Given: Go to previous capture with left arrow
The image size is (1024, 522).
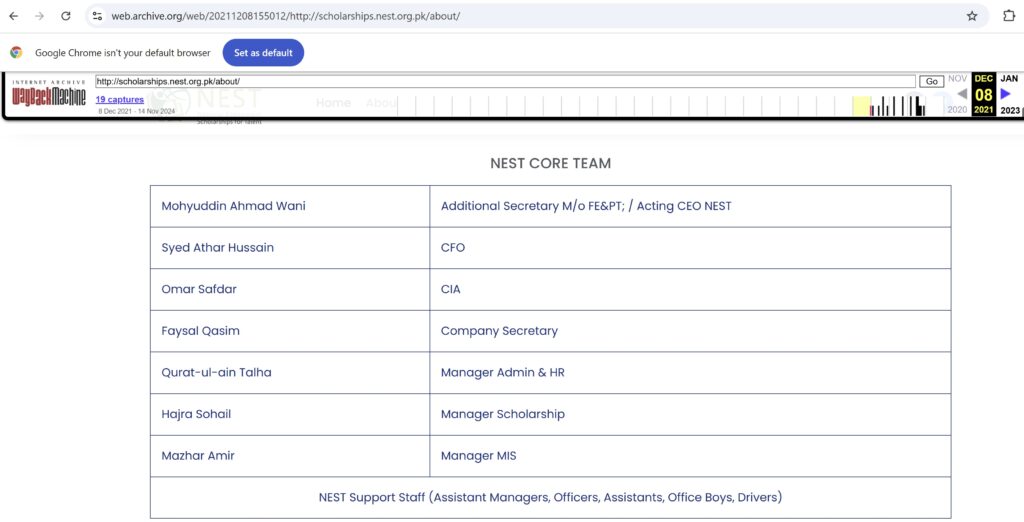Looking at the screenshot, I should pos(962,94).
